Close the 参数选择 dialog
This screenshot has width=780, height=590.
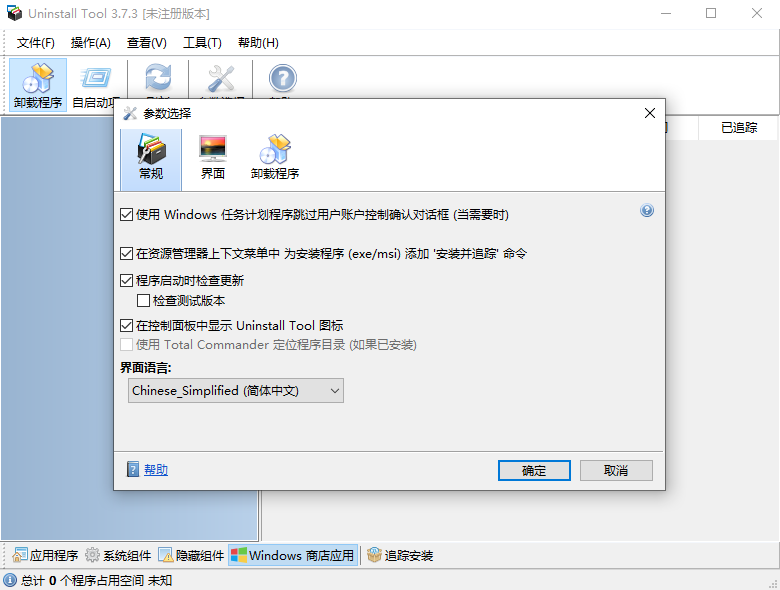pyautogui.click(x=650, y=113)
